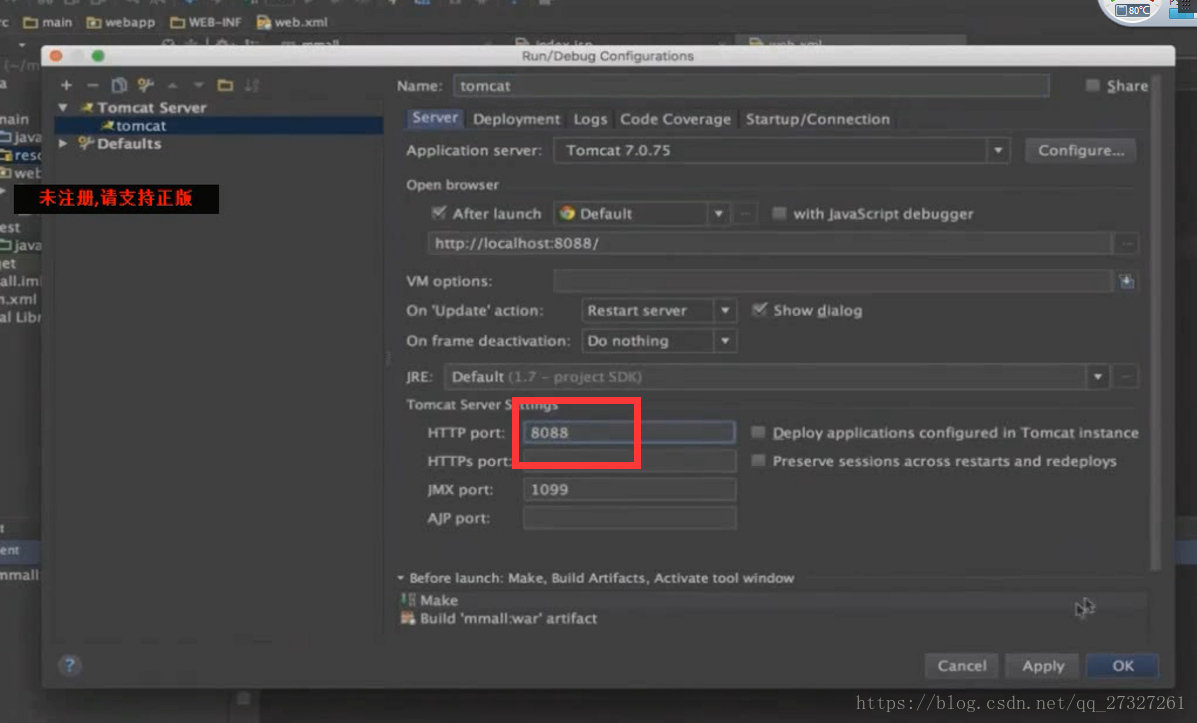
Task: Enable Preserve sessions across restarts and redeploys
Action: (758, 460)
